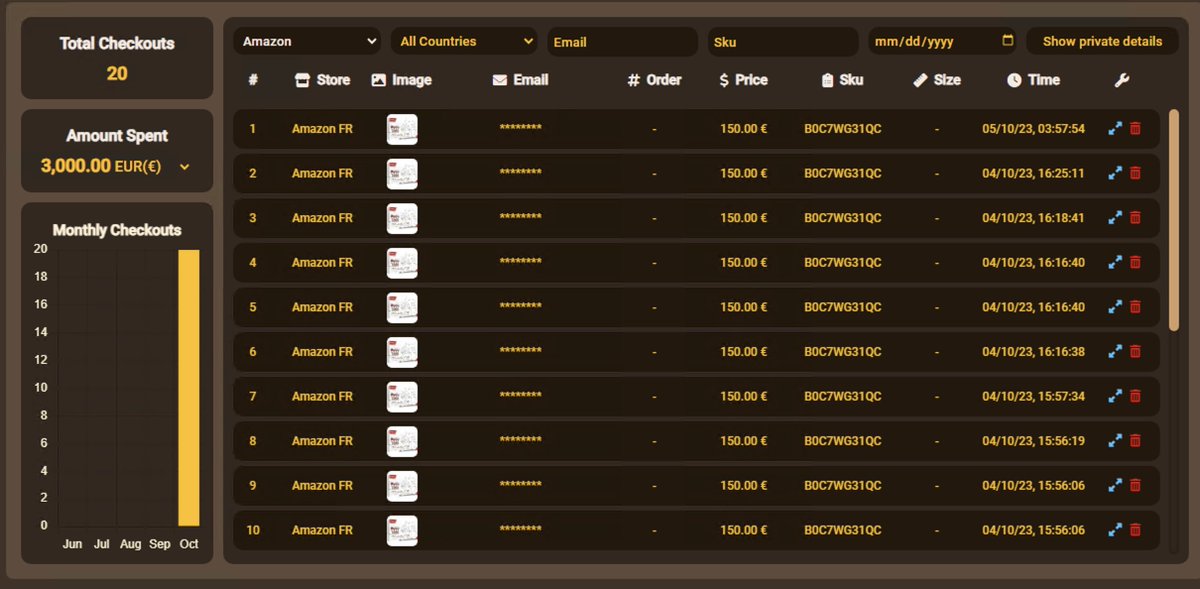Screen dimensions: 1200x589
Task: Expand details for row 3 checkout
Action: click(1115, 218)
